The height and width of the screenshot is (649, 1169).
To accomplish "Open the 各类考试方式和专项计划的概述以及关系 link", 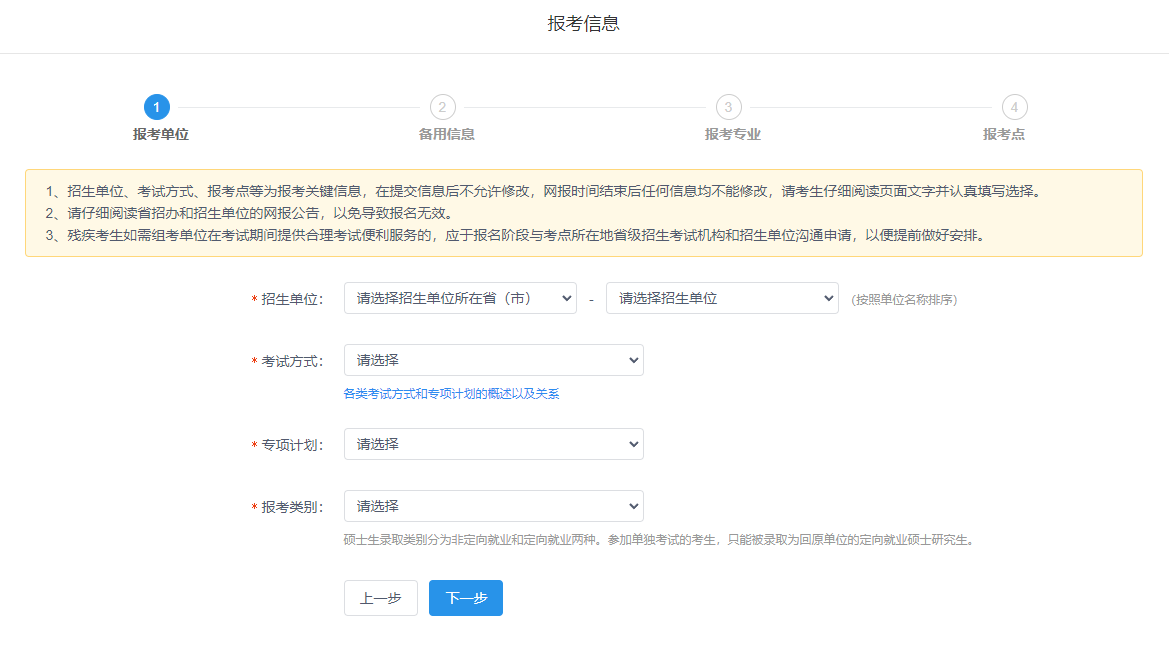I will pyautogui.click(x=451, y=394).
